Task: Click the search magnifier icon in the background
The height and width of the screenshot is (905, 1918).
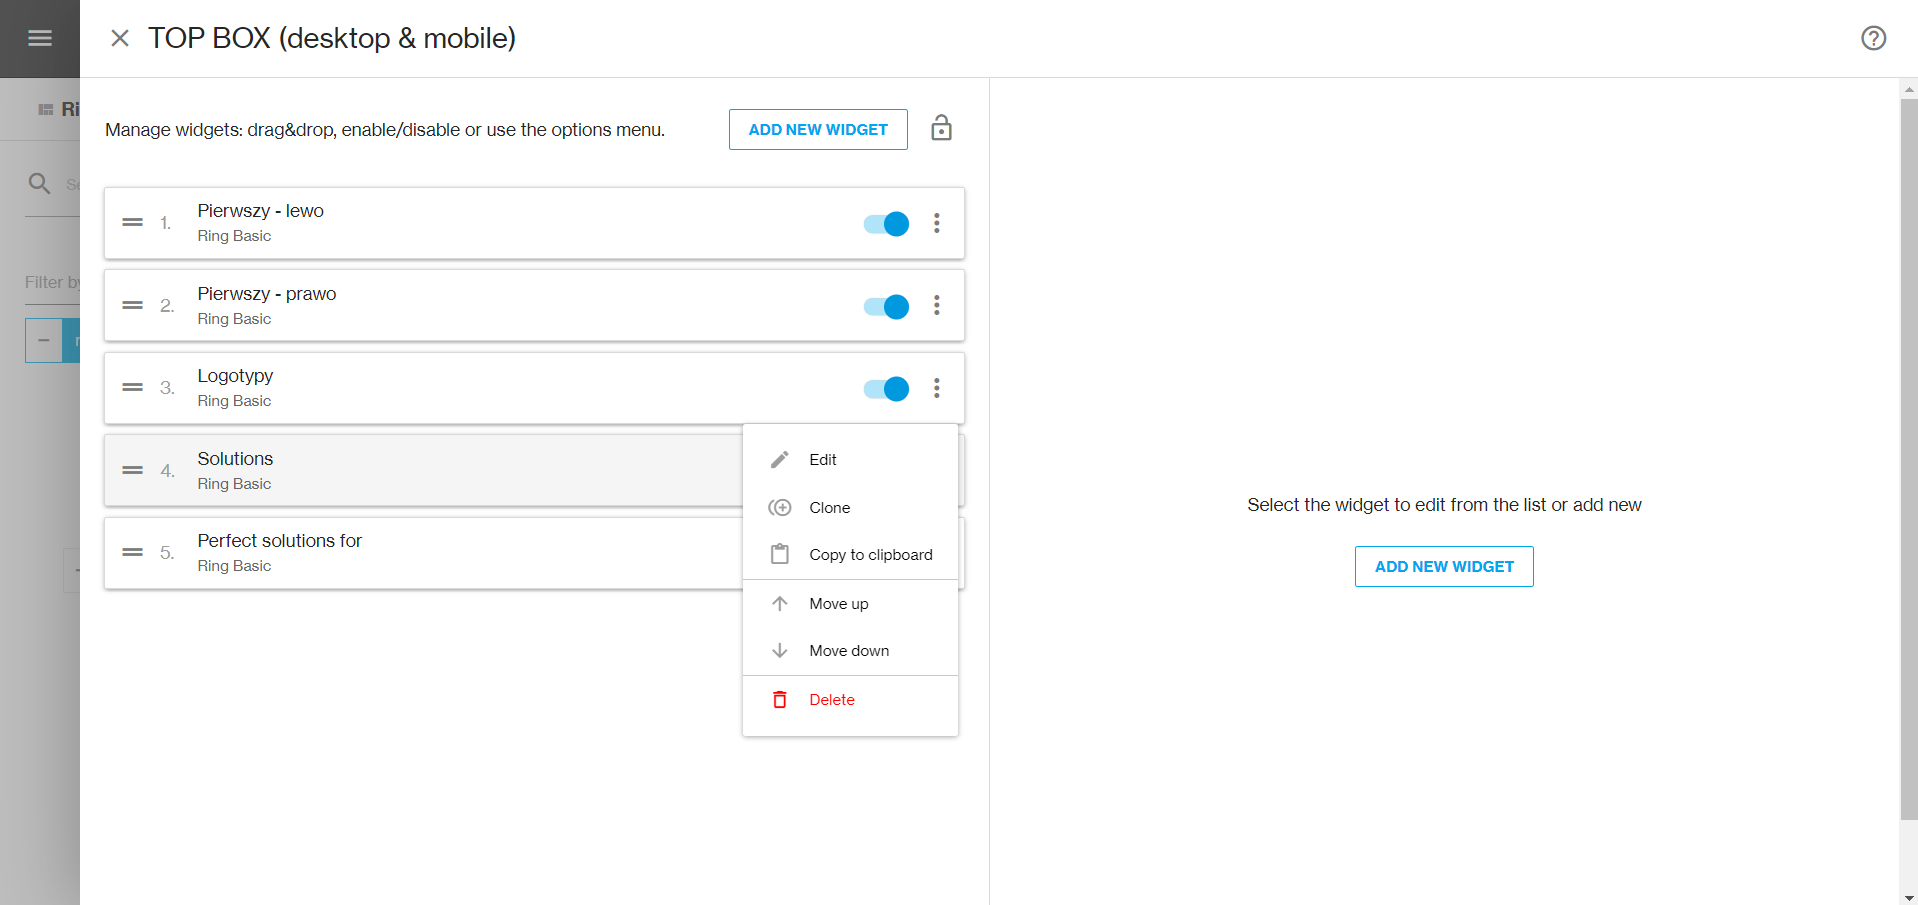Action: 39,183
